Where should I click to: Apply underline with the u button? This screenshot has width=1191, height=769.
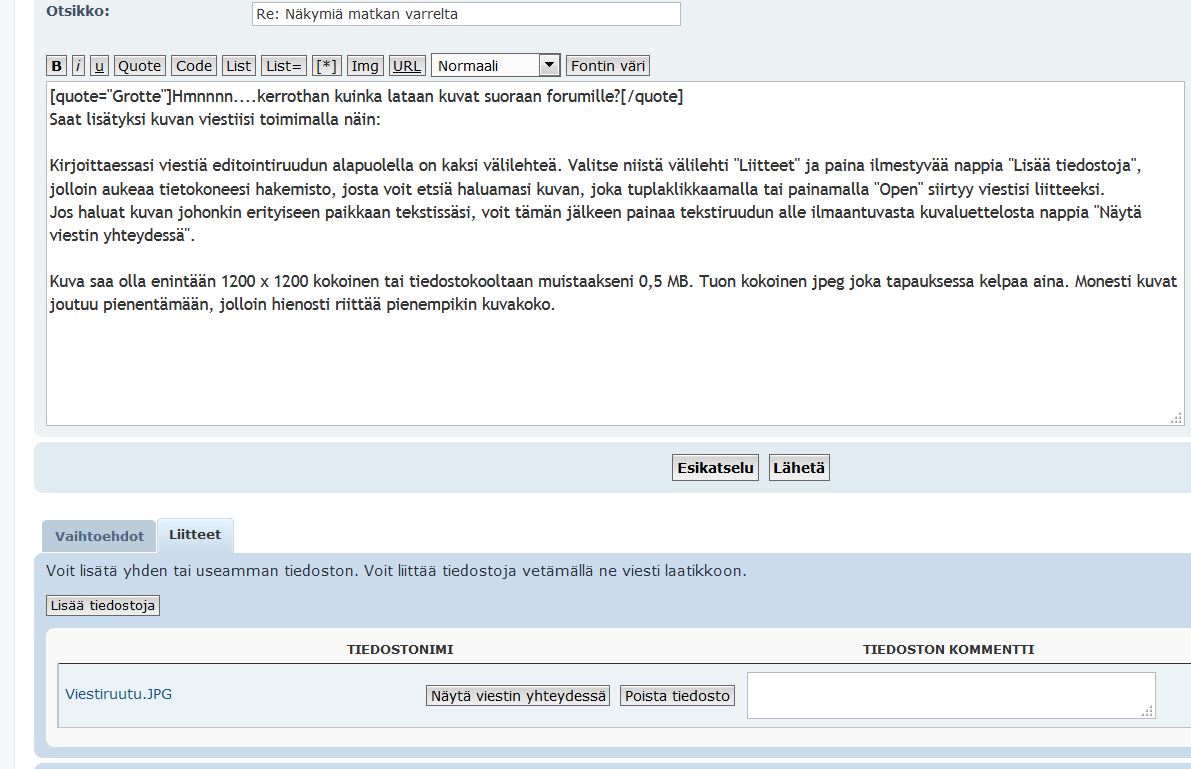point(99,66)
